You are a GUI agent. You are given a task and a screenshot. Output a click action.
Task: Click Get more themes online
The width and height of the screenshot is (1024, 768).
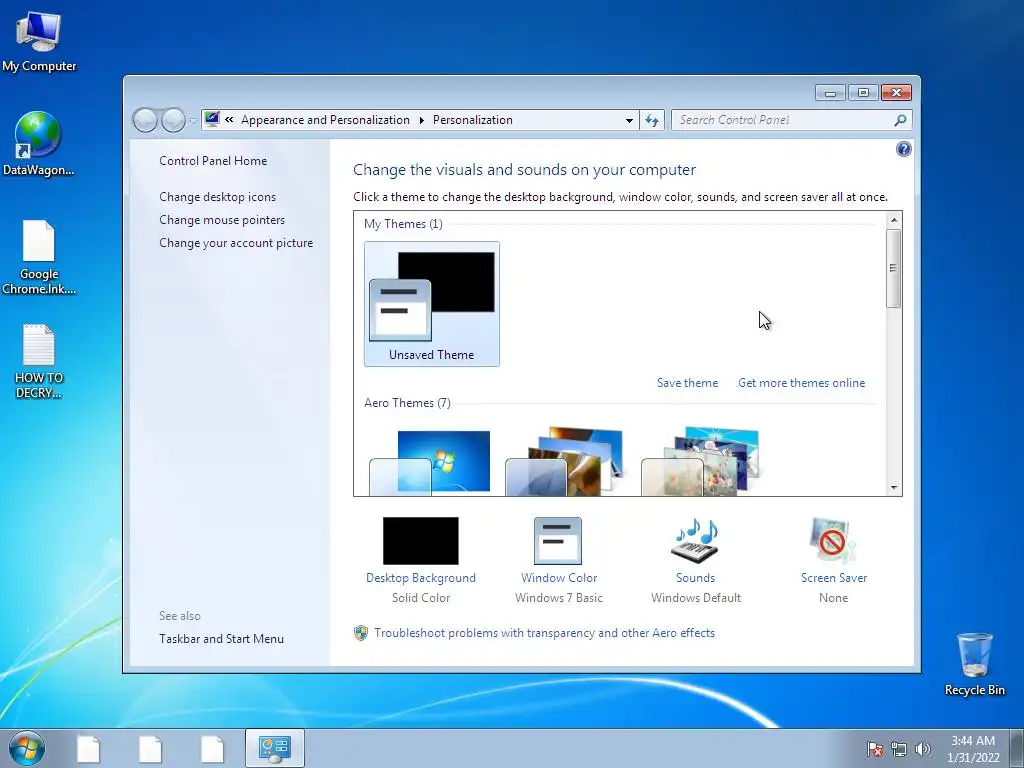tap(801, 383)
